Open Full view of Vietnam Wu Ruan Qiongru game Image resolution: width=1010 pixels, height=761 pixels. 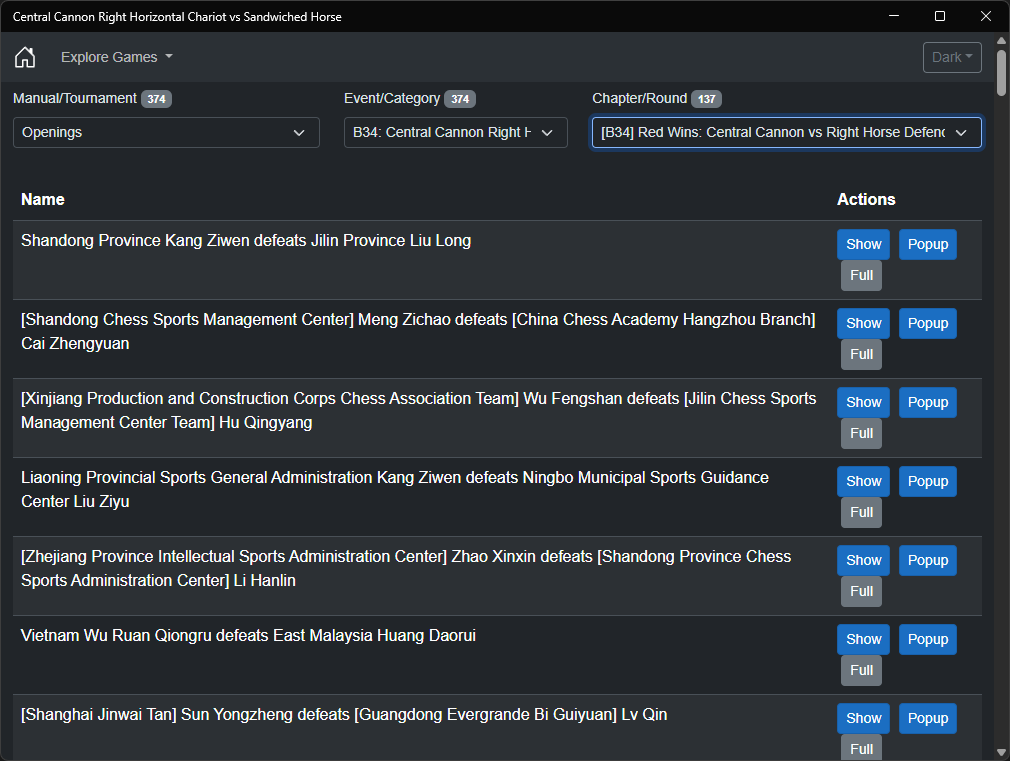point(861,670)
